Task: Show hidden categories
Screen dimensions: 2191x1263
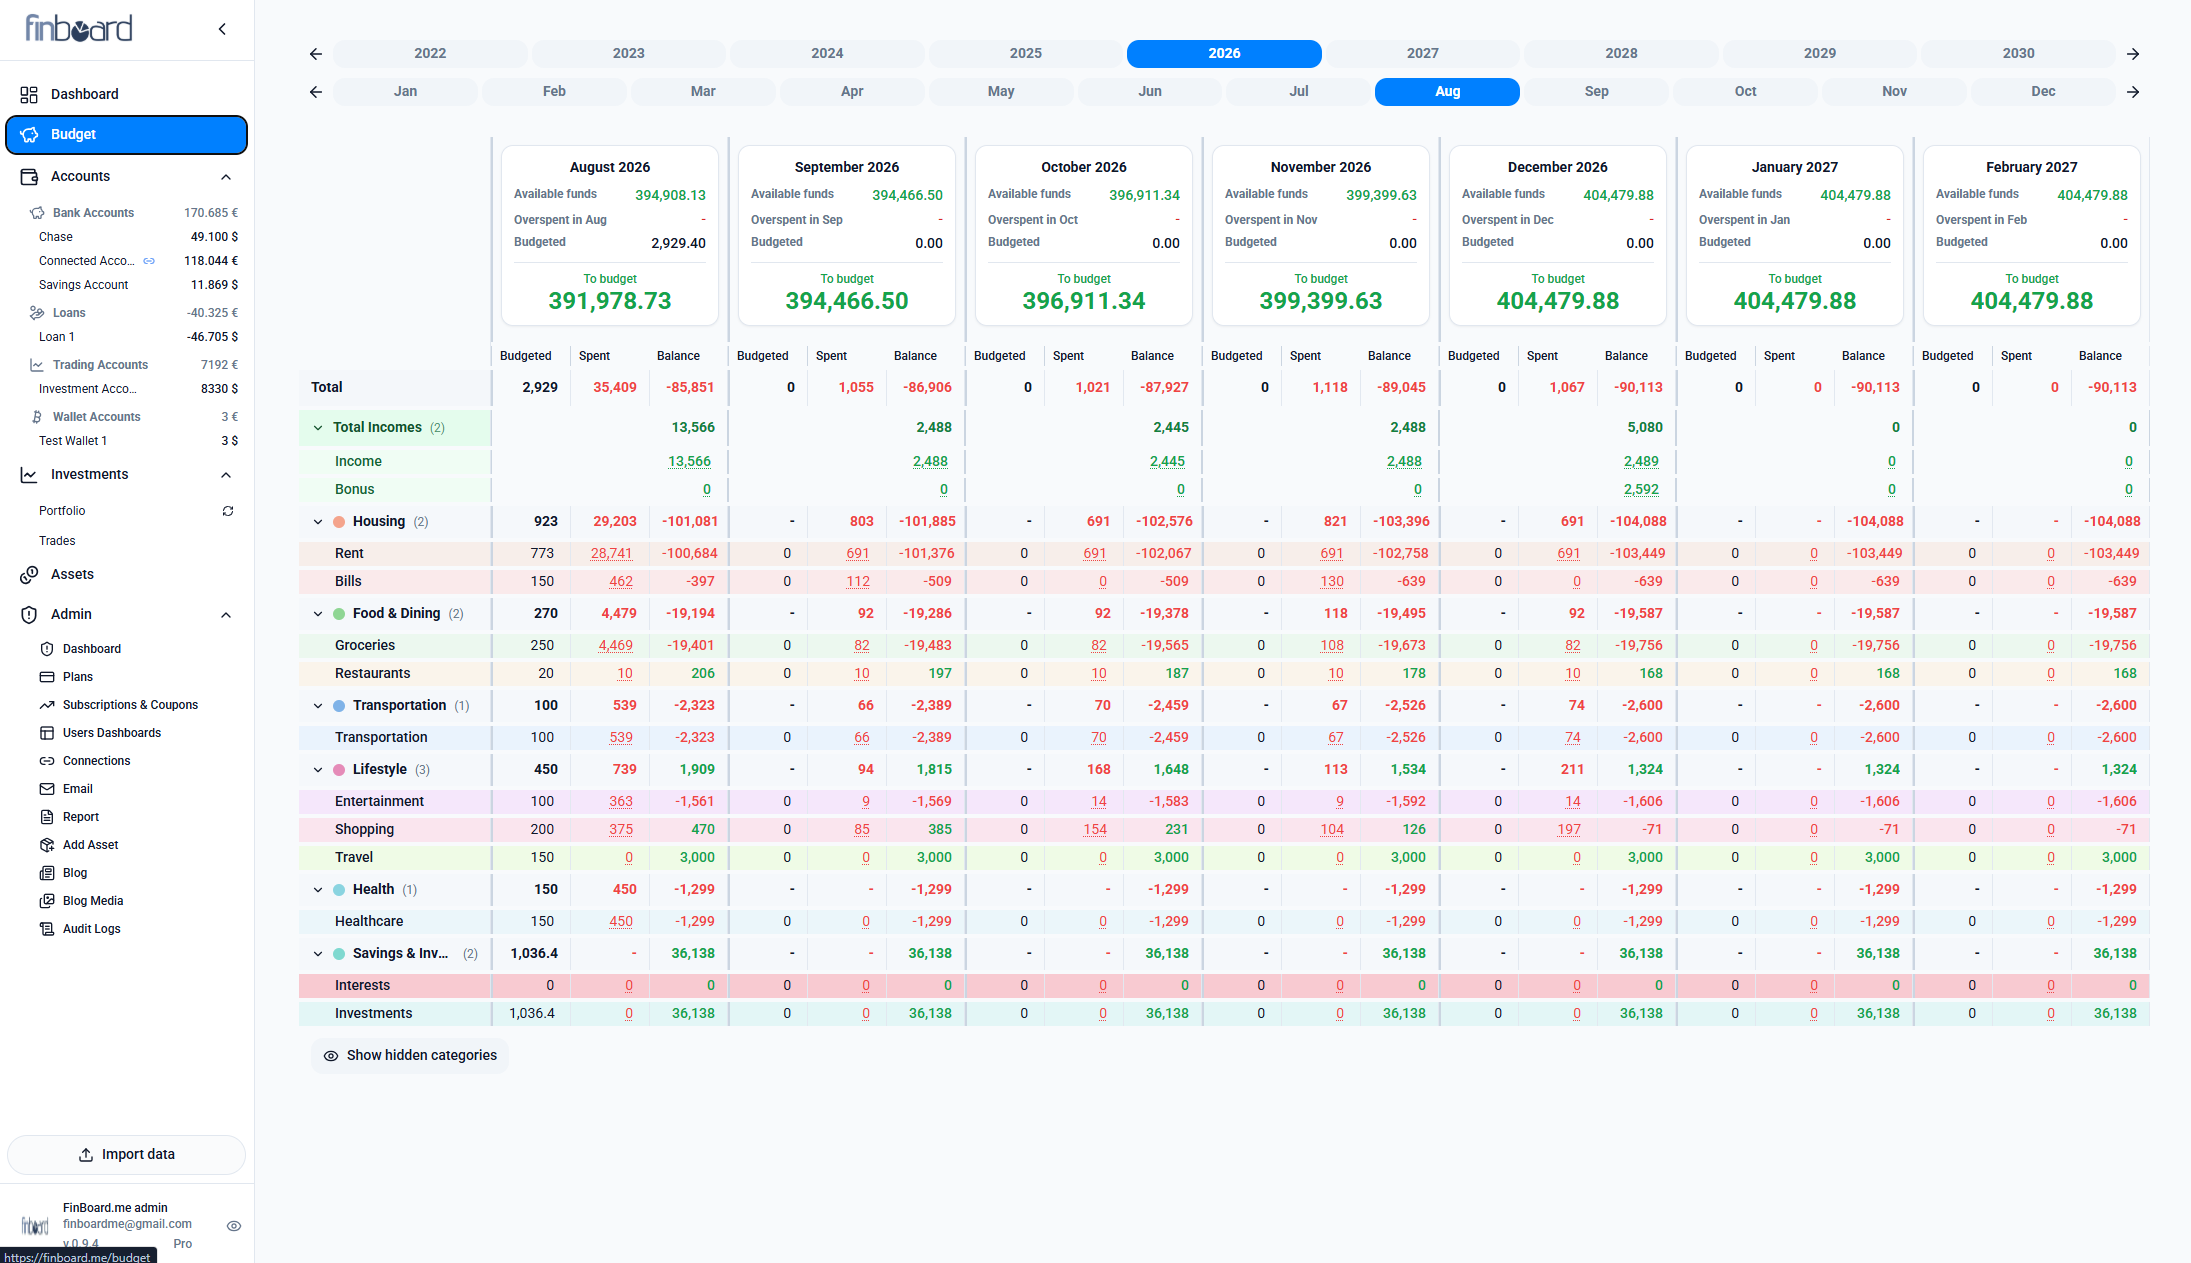Action: pyautogui.click(x=410, y=1055)
